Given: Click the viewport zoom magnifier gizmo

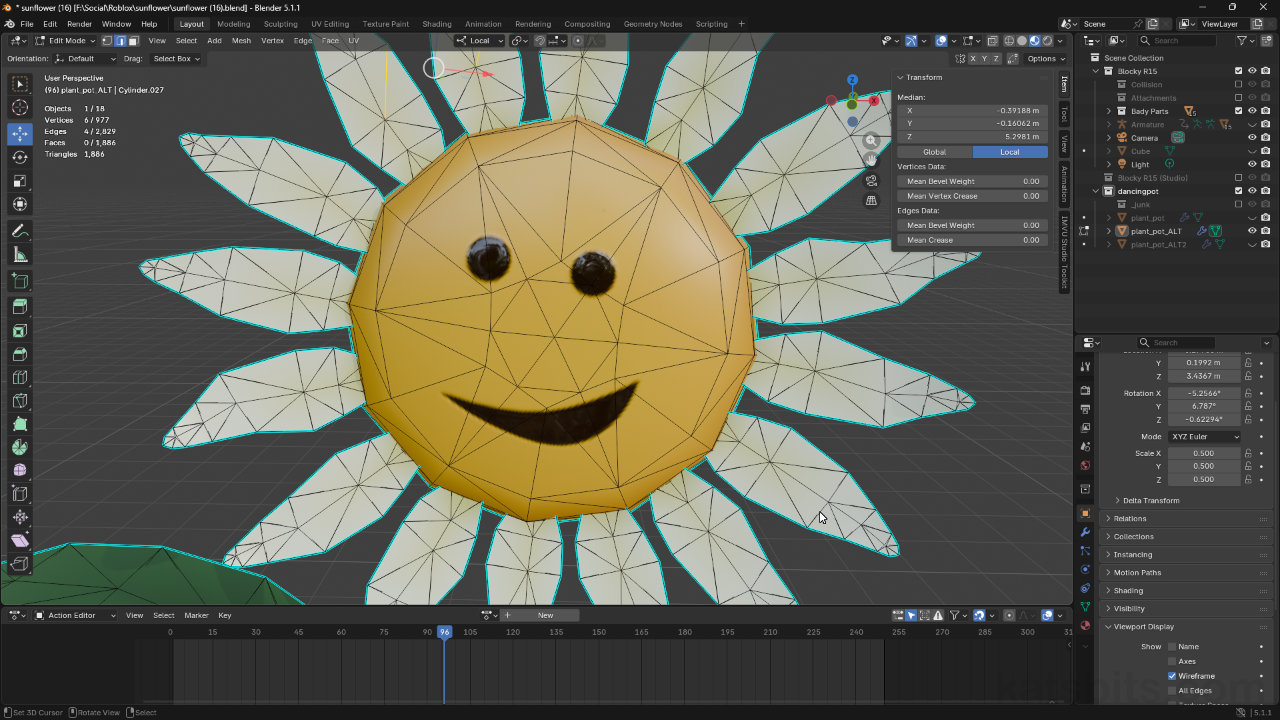Looking at the screenshot, I should click(871, 141).
